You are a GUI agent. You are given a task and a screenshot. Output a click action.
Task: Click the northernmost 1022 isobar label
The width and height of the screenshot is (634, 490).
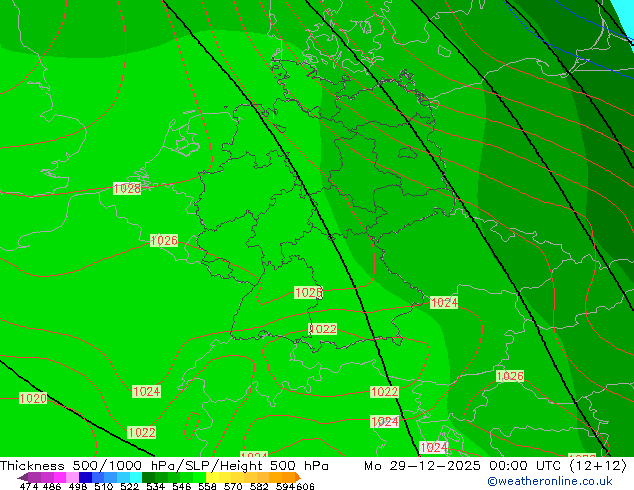[x=323, y=329]
